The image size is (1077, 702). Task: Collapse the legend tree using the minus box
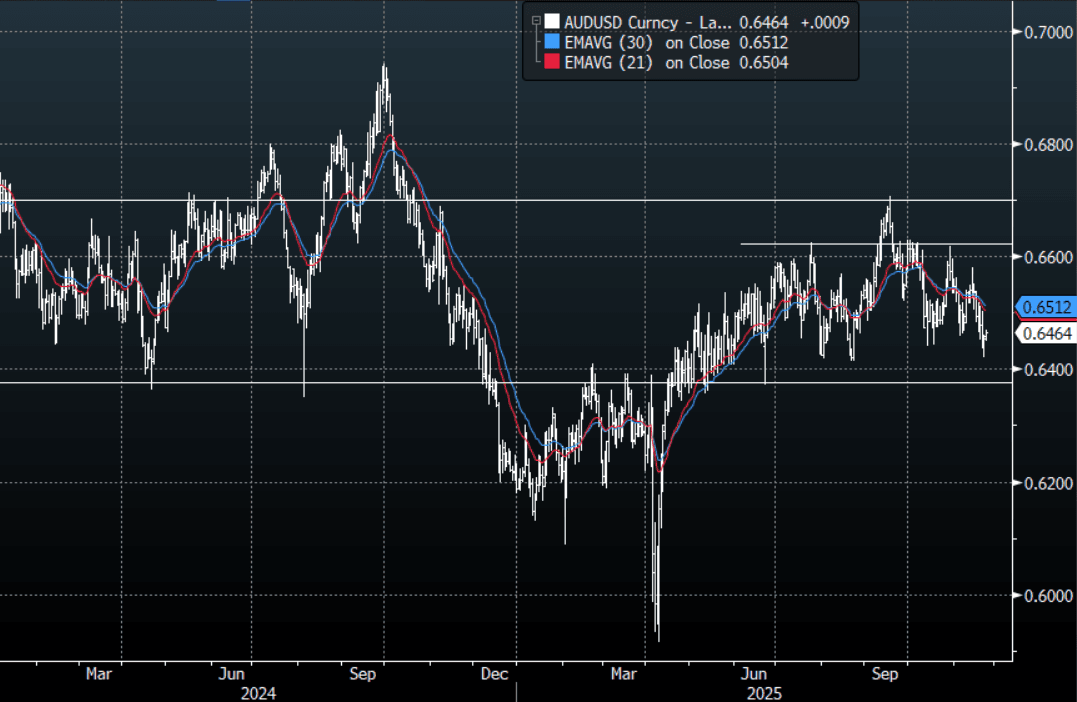click(x=536, y=19)
